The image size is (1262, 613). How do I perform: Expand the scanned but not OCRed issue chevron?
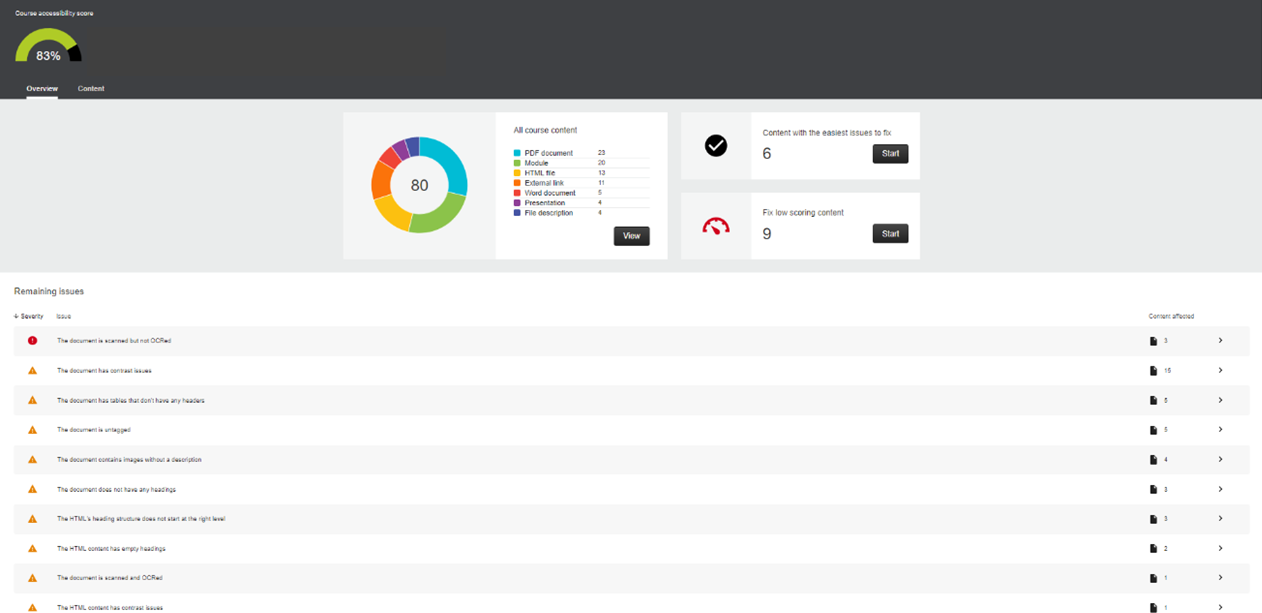coord(1220,341)
